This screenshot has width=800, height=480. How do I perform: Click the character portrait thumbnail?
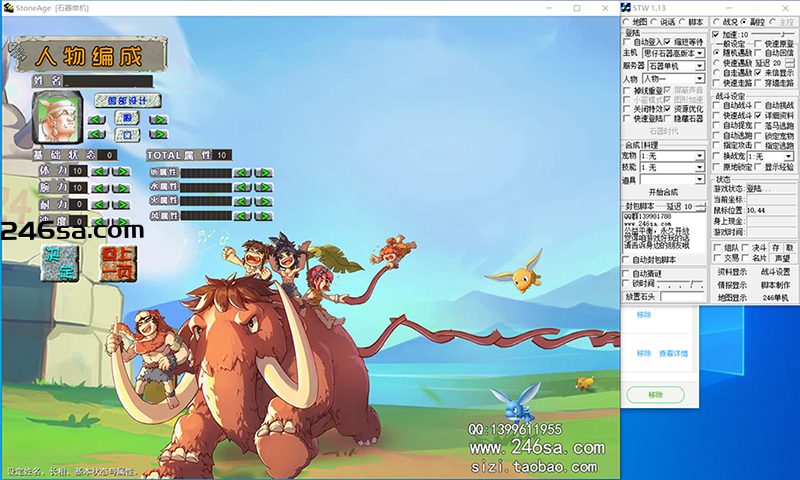pyautogui.click(x=57, y=117)
